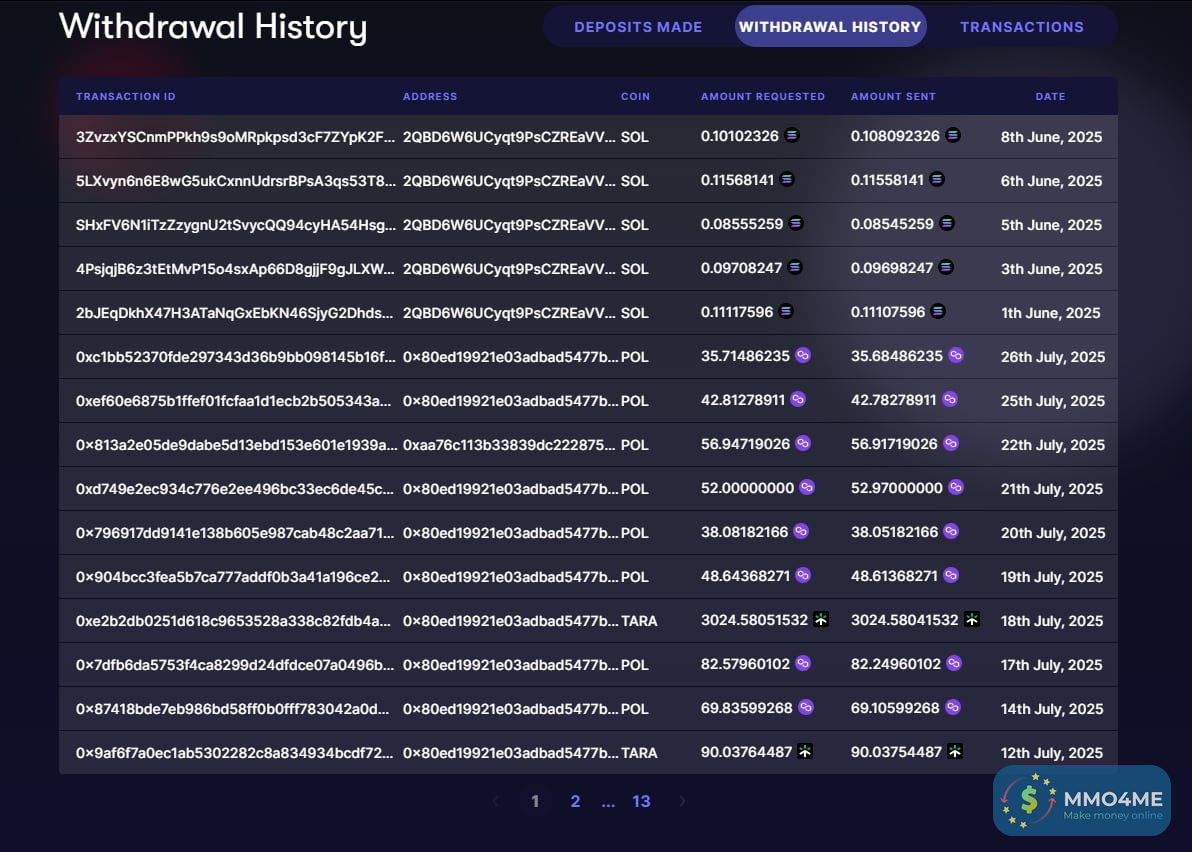Open the Transactions tab
This screenshot has width=1192, height=852.
coord(1022,27)
